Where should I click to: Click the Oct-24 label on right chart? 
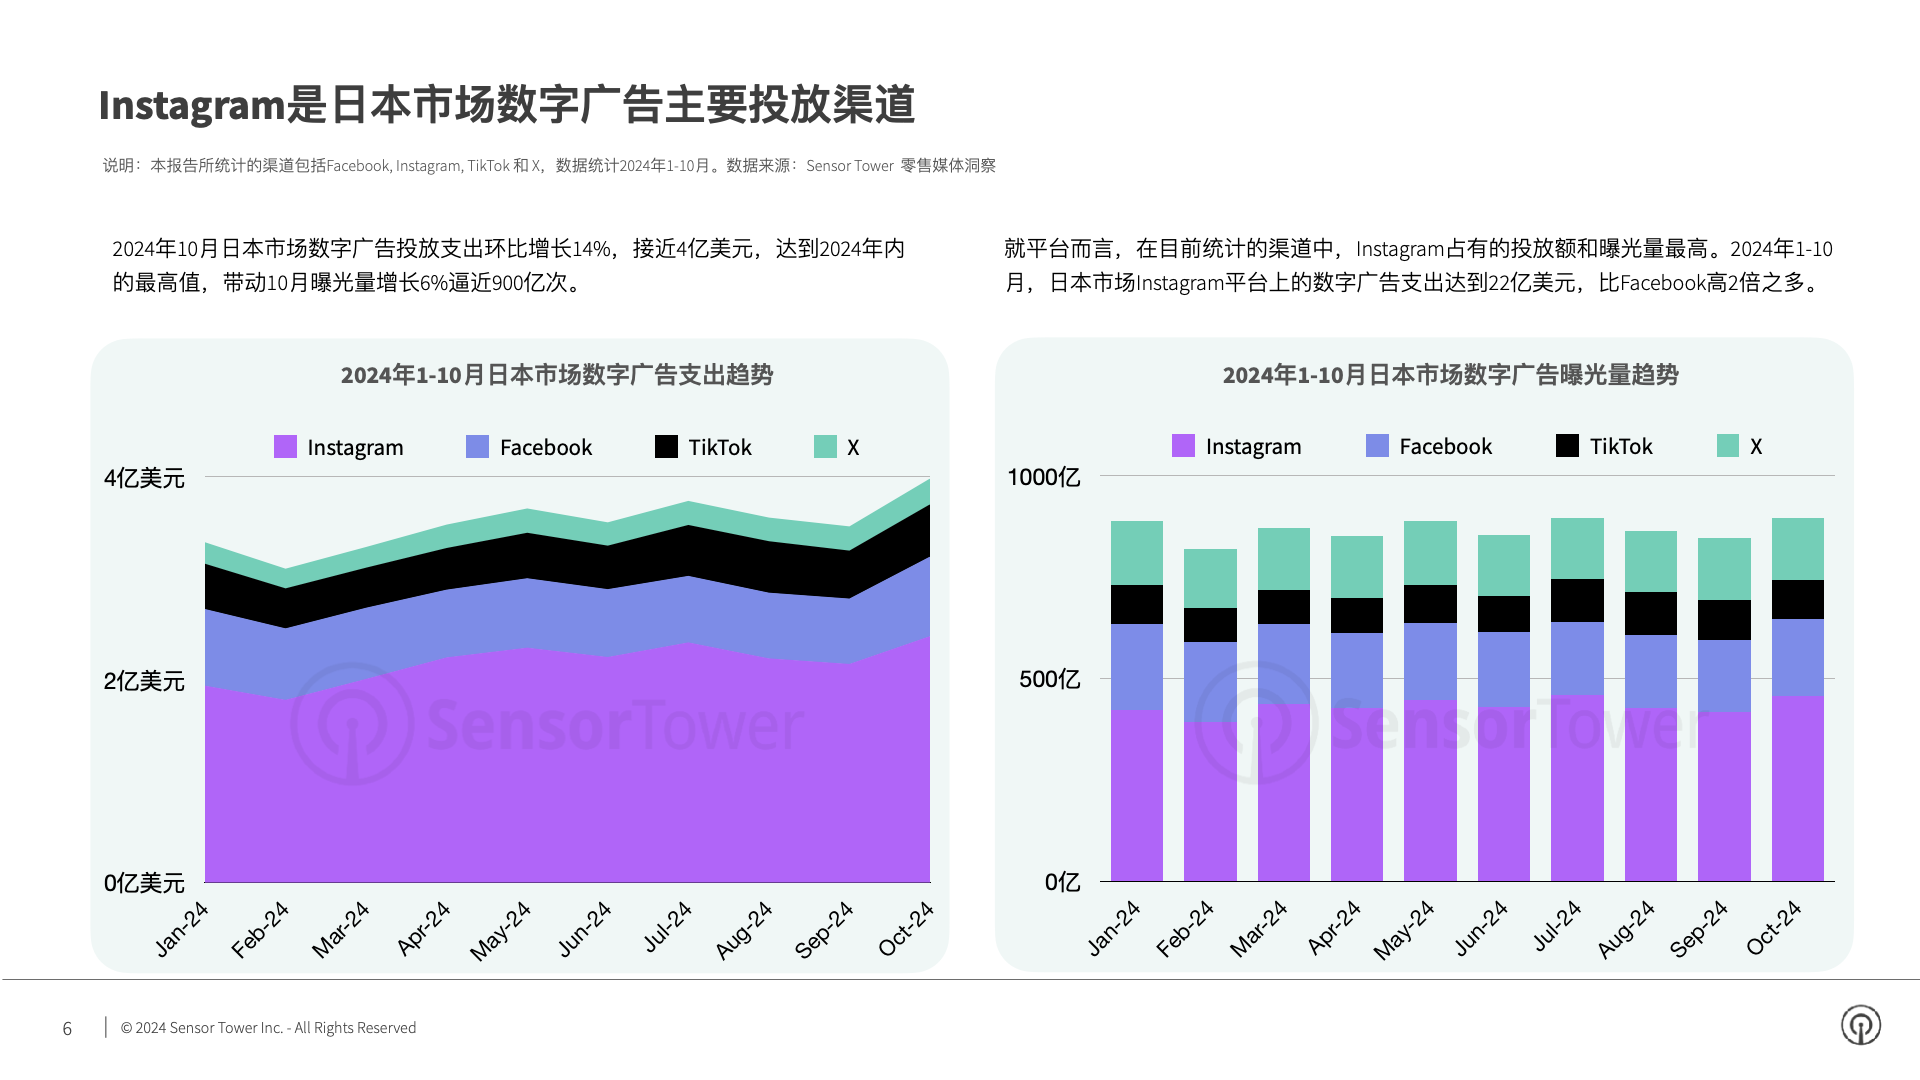click(1774, 928)
